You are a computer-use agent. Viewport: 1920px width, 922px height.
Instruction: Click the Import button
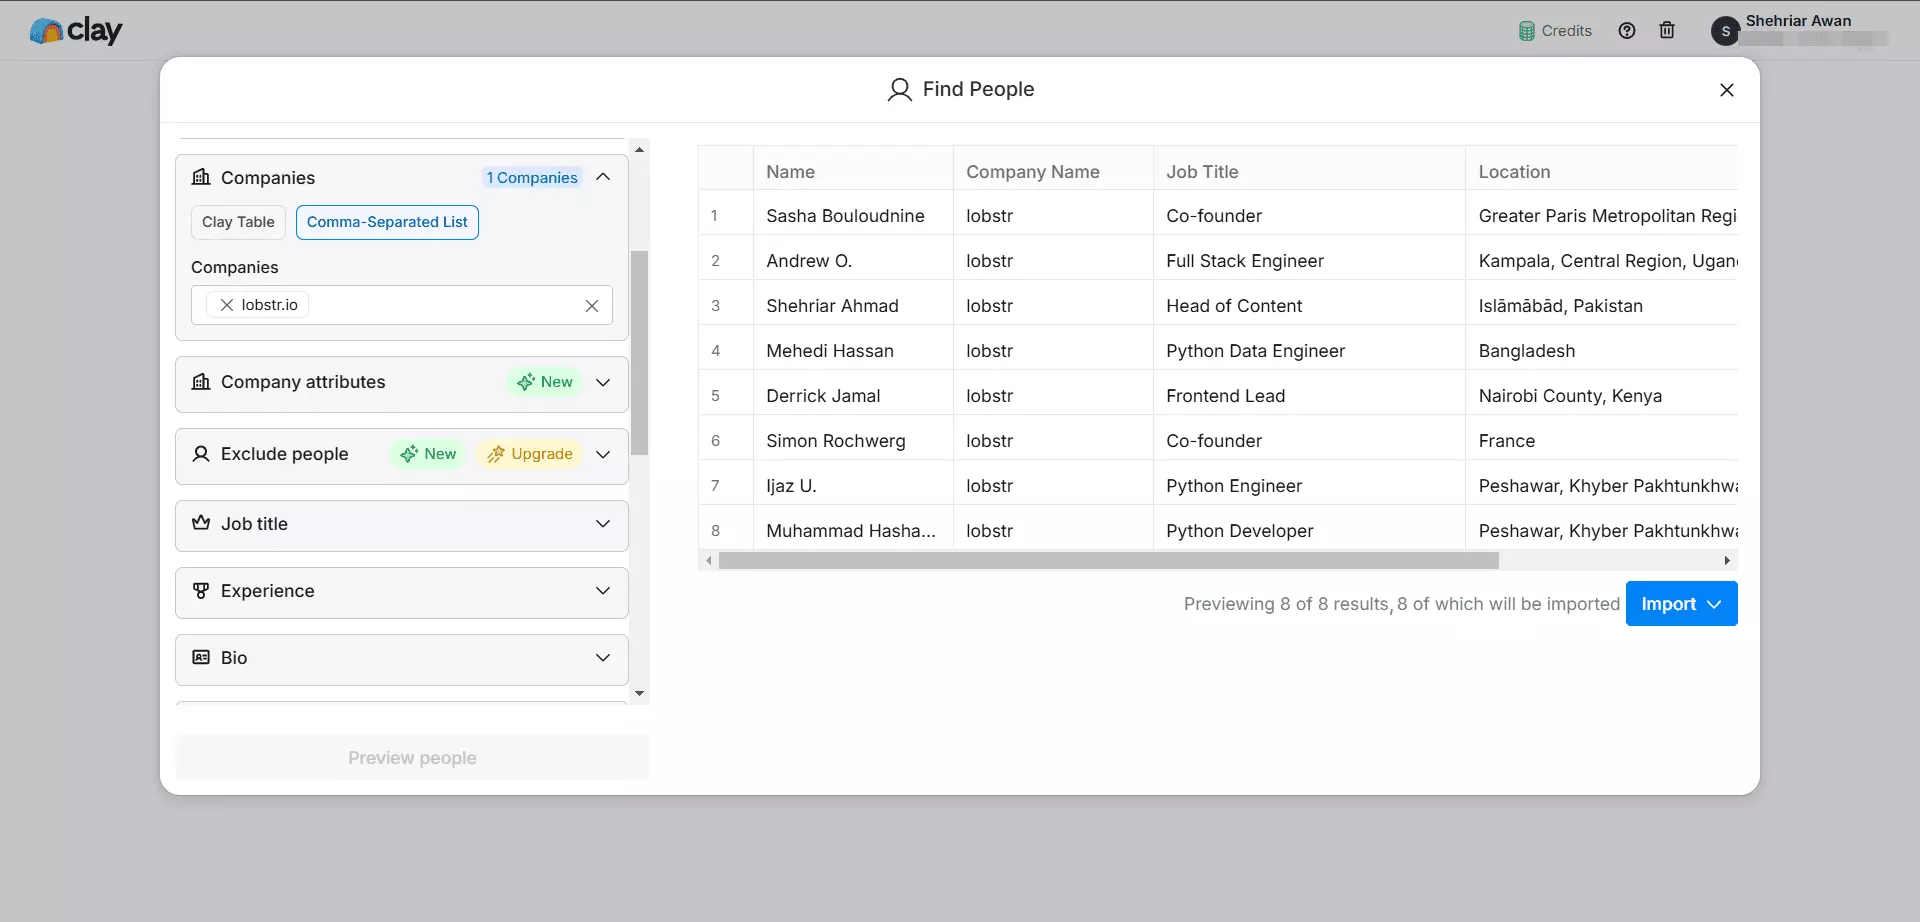tap(1669, 604)
